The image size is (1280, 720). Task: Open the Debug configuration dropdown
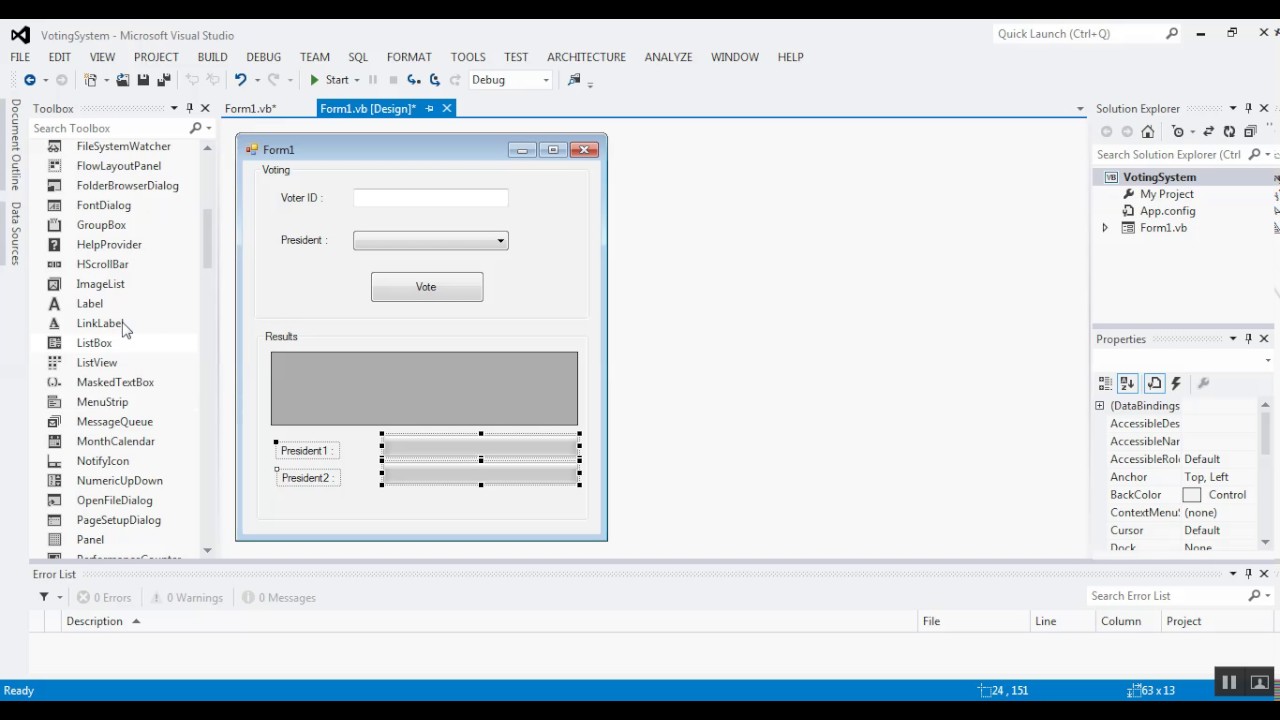(x=546, y=80)
